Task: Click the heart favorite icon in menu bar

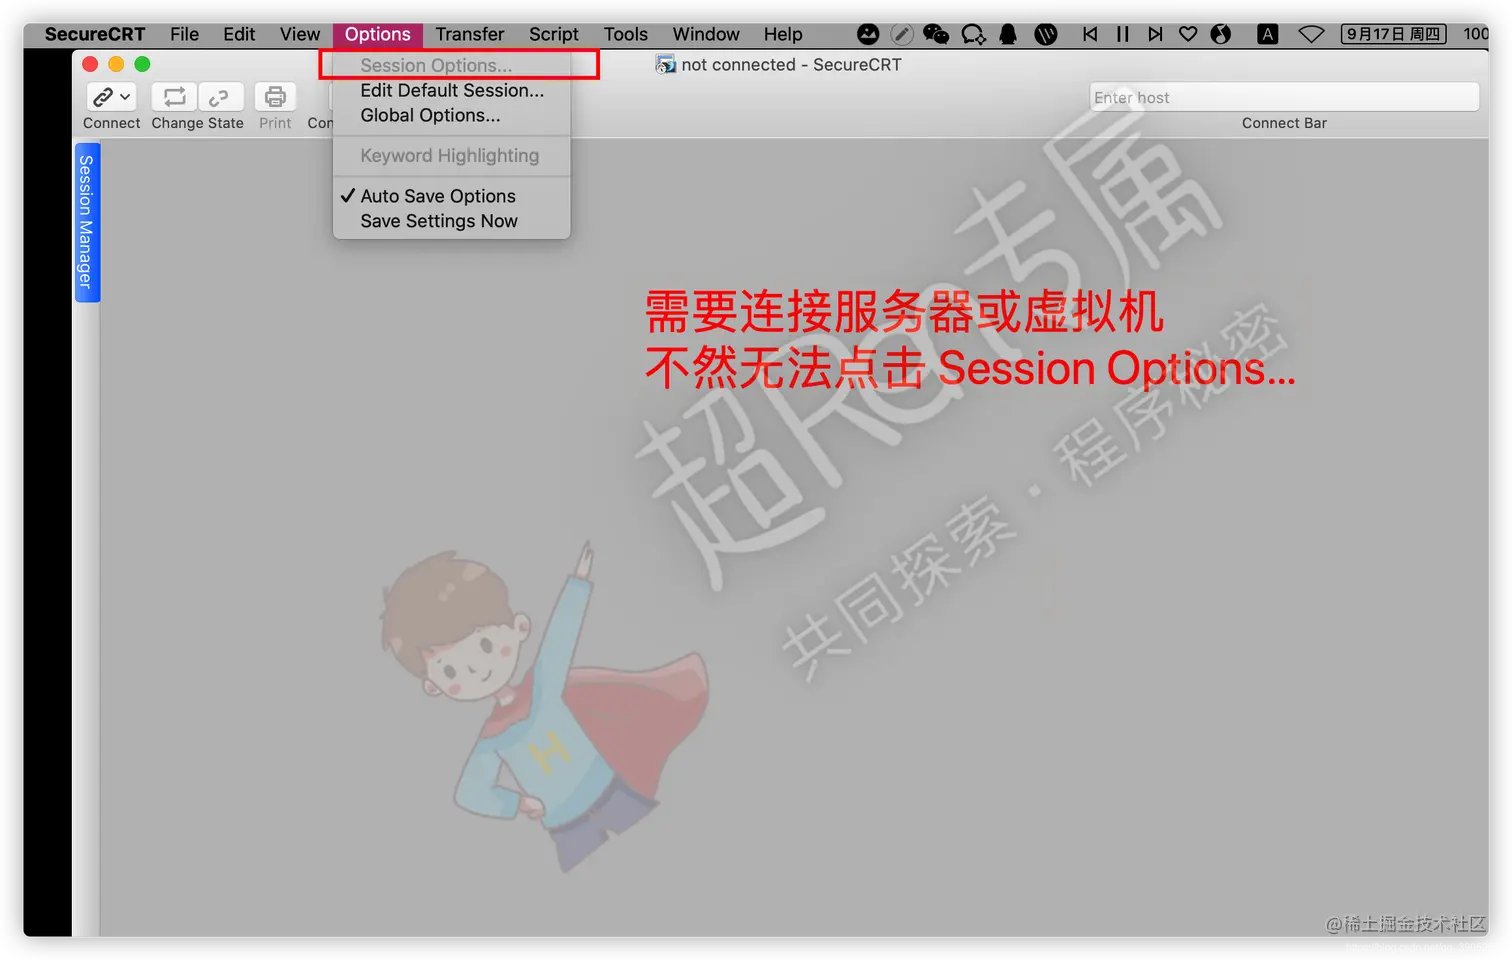Action: [1188, 34]
